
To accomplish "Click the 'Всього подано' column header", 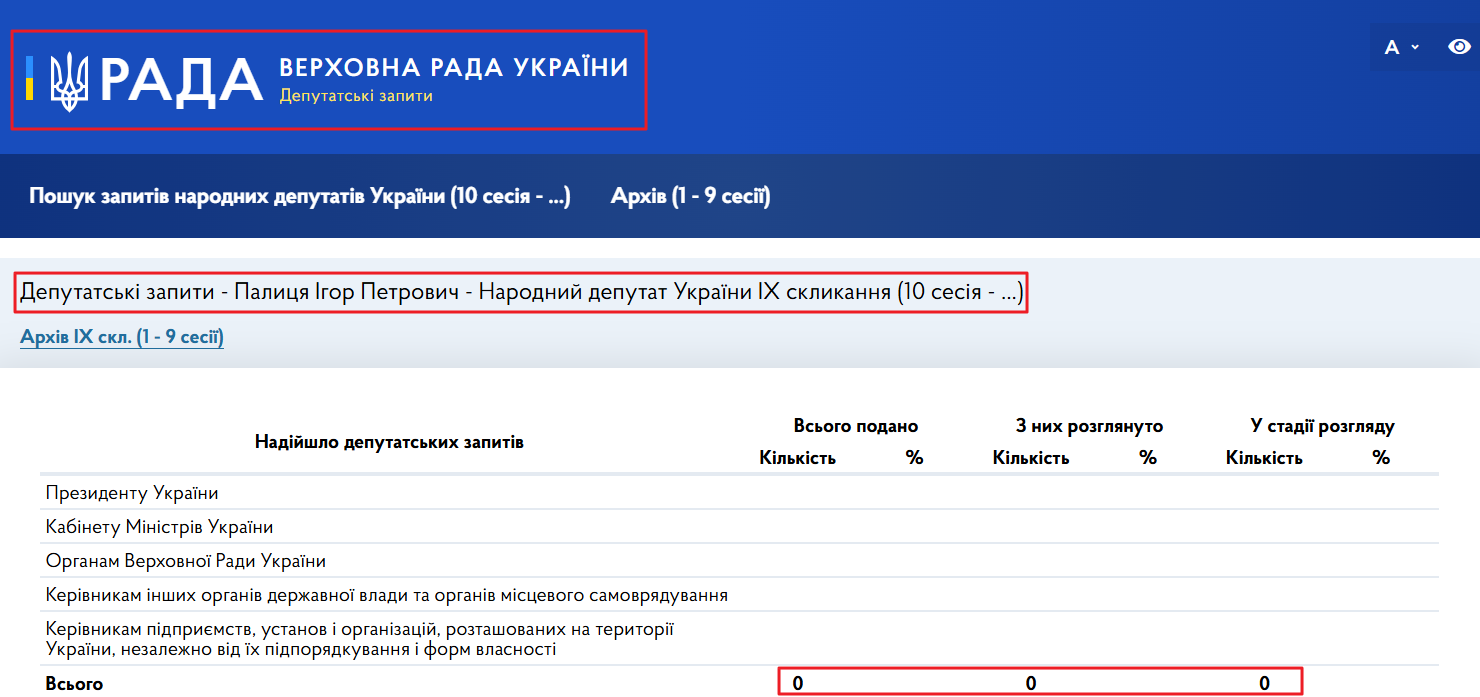I will coord(856,426).
